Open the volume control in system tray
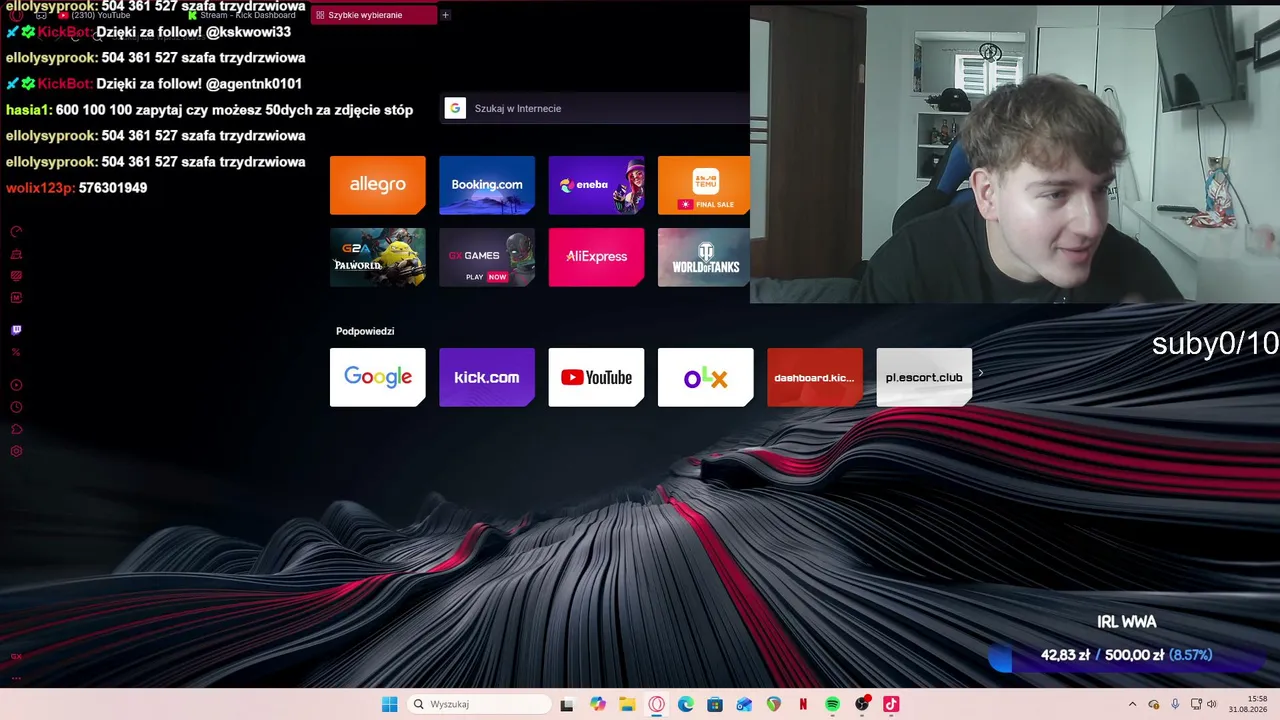The height and width of the screenshot is (720, 1280). coord(1212,704)
